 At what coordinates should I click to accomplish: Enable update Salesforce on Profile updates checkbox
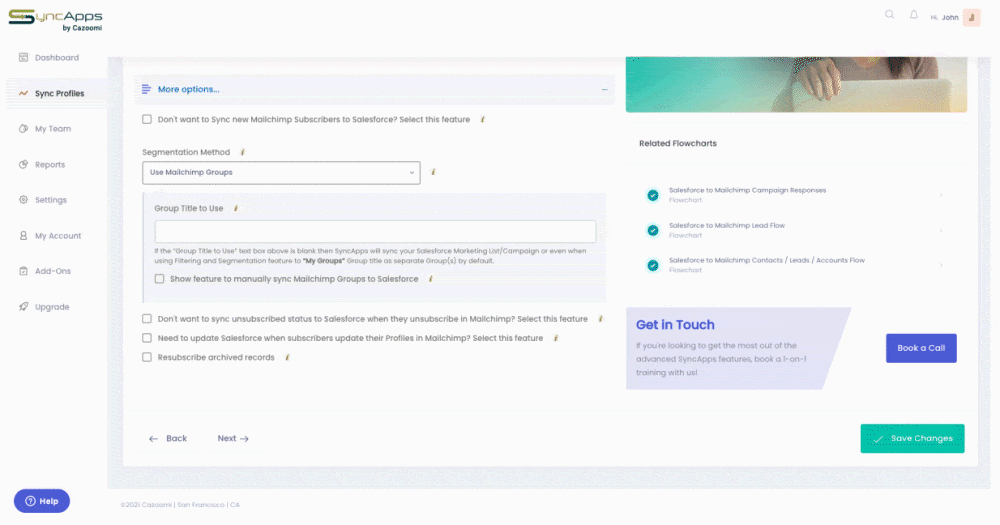[x=147, y=338]
